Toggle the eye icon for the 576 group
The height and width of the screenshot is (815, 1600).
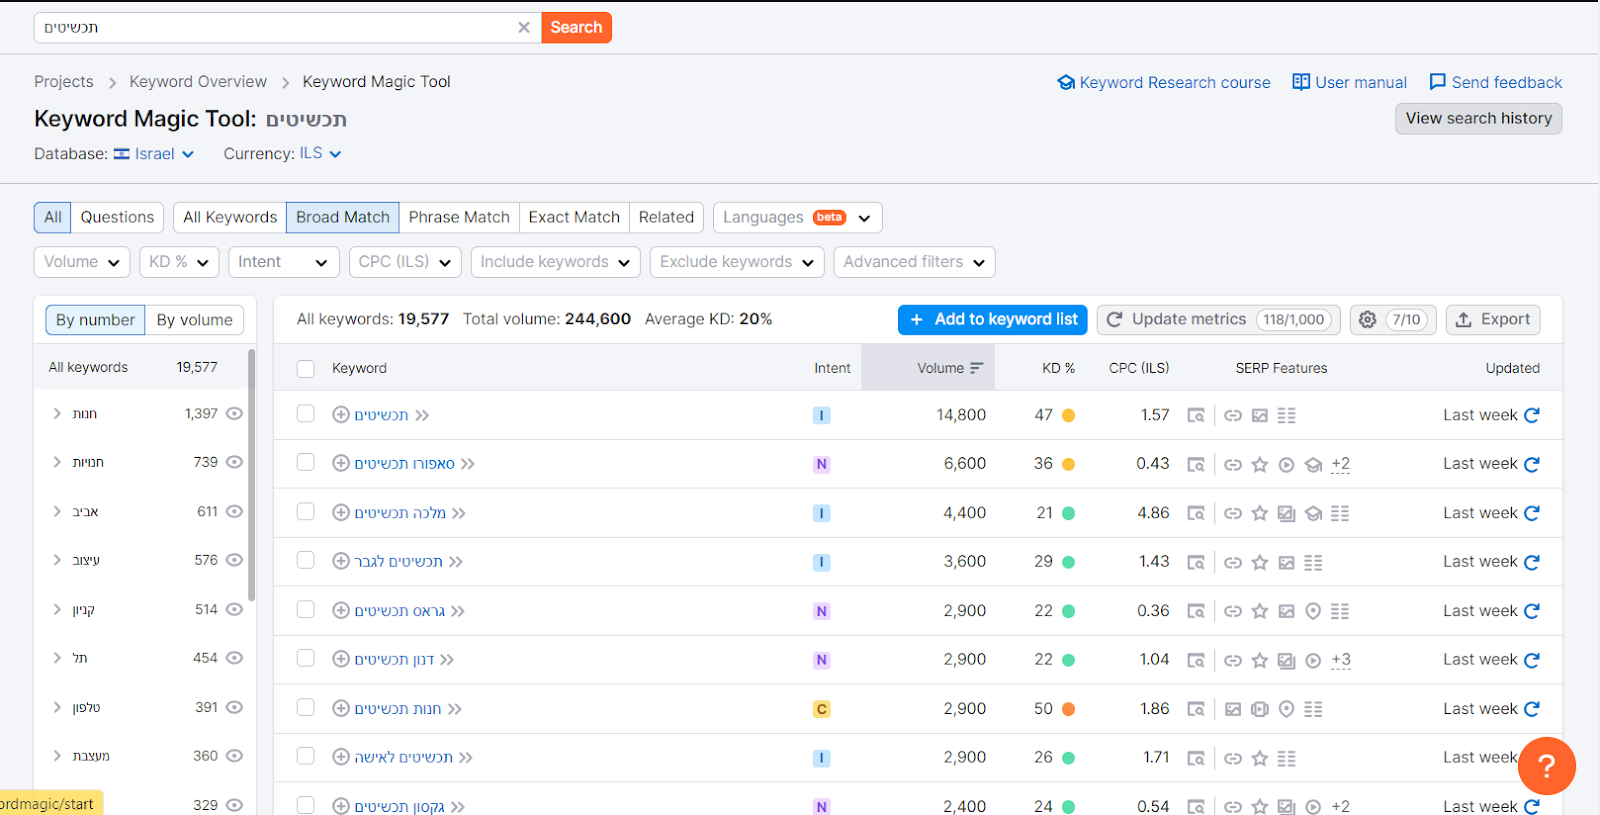click(x=234, y=560)
